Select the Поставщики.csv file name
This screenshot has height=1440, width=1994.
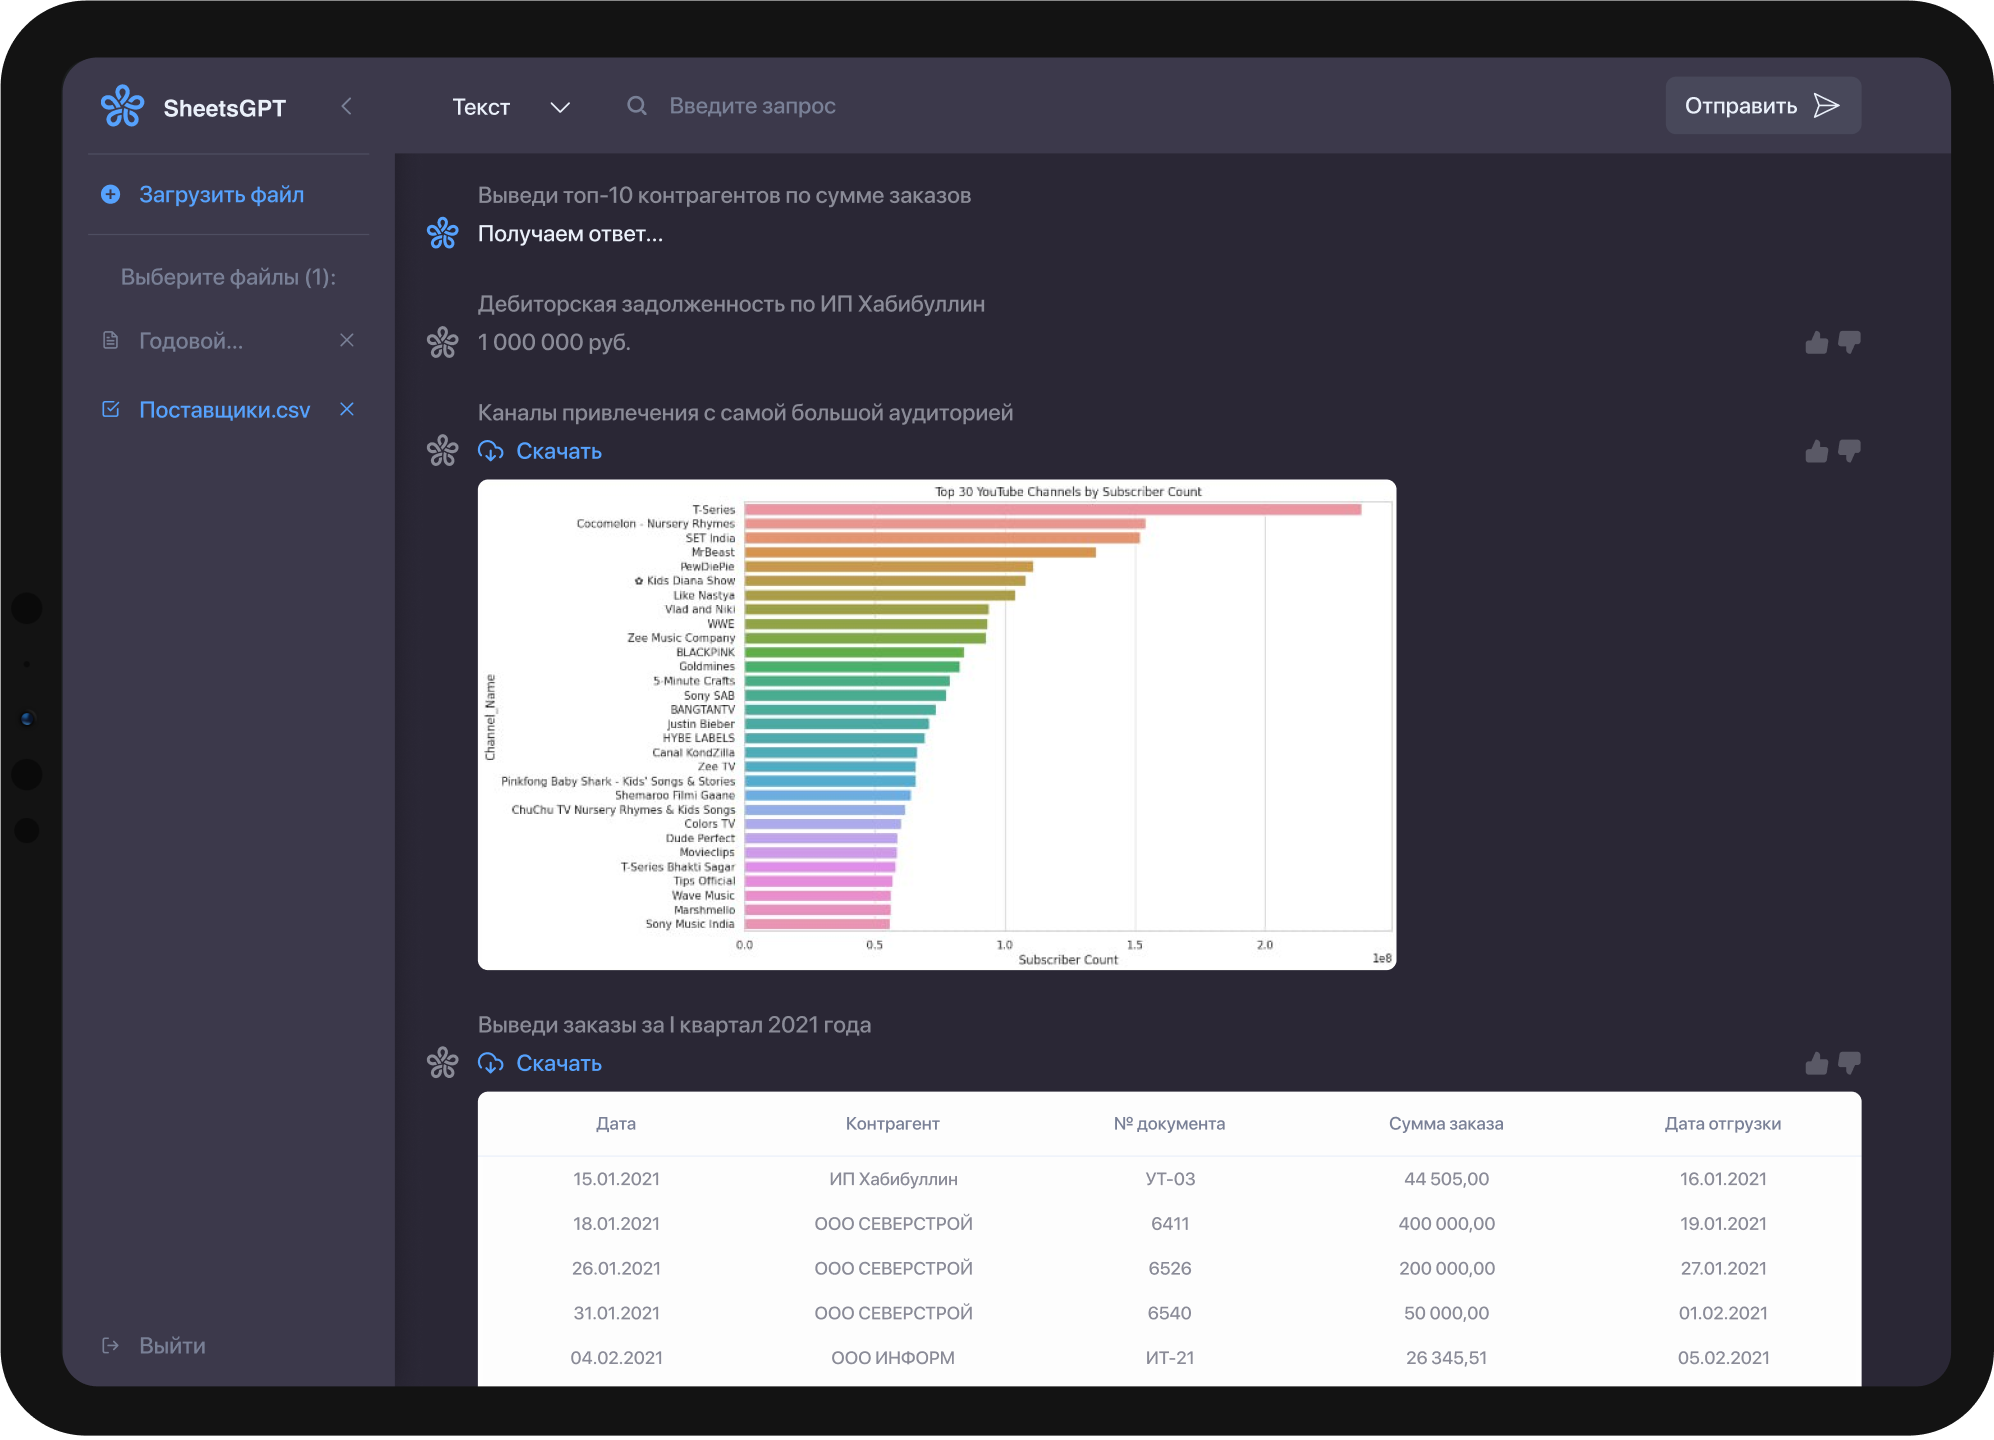225,410
